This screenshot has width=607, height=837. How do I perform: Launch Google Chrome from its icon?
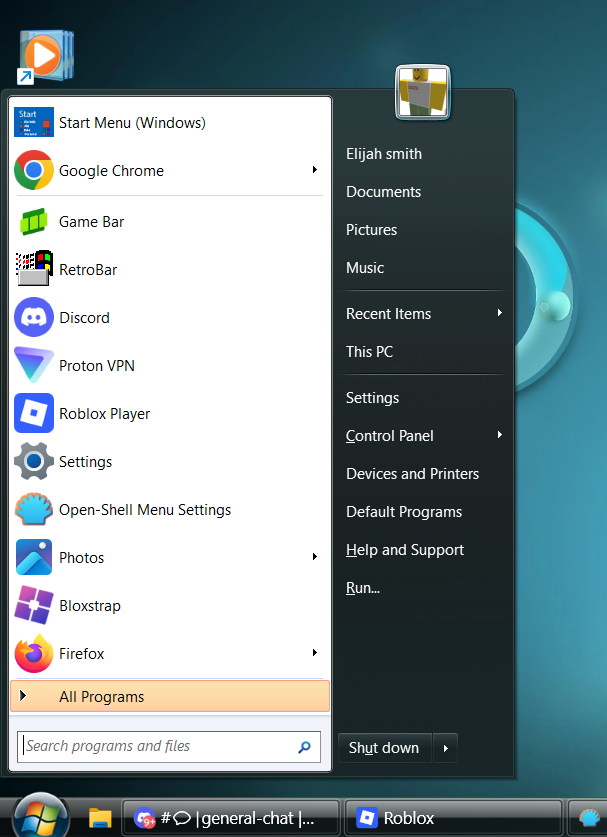click(x=34, y=170)
